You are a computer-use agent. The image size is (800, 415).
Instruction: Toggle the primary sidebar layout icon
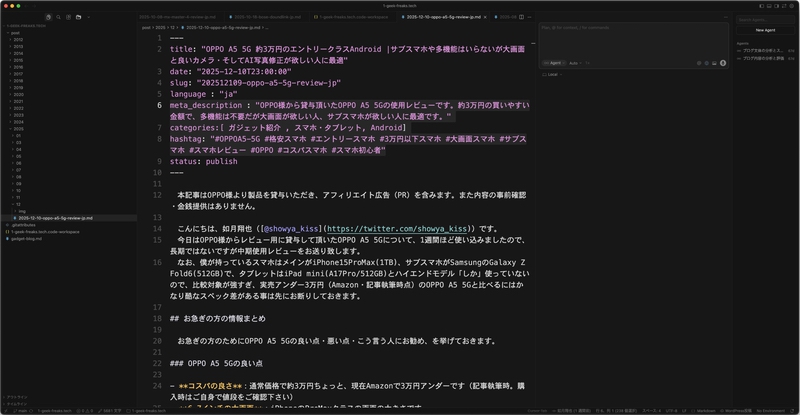point(761,6)
